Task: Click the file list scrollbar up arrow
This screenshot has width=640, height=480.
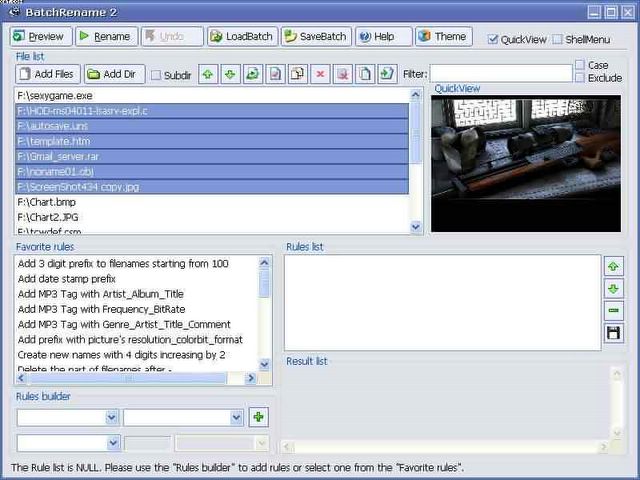Action: (416, 95)
